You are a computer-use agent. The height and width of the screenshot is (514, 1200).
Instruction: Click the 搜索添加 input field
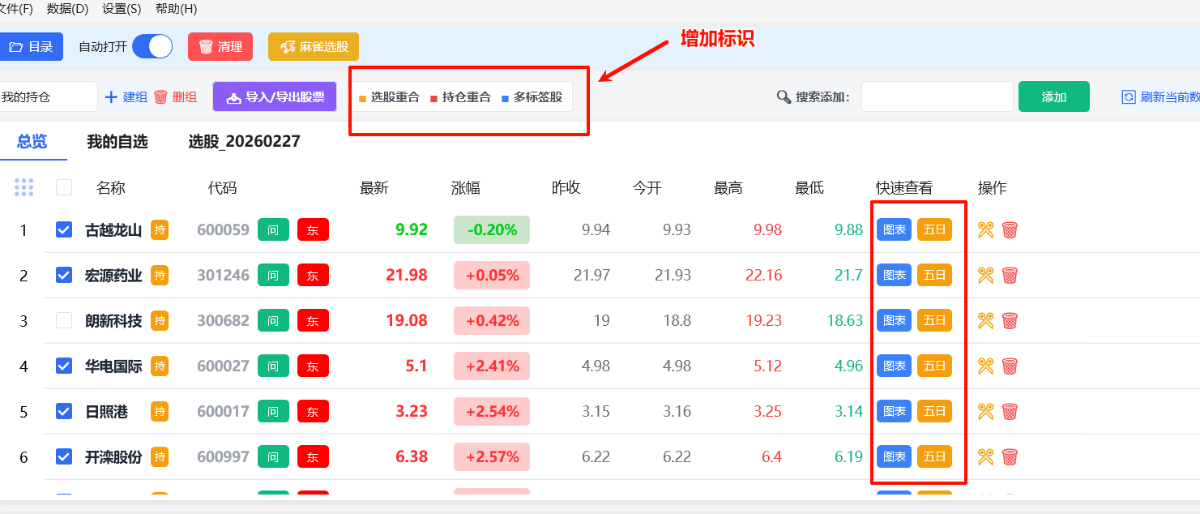click(x=937, y=97)
